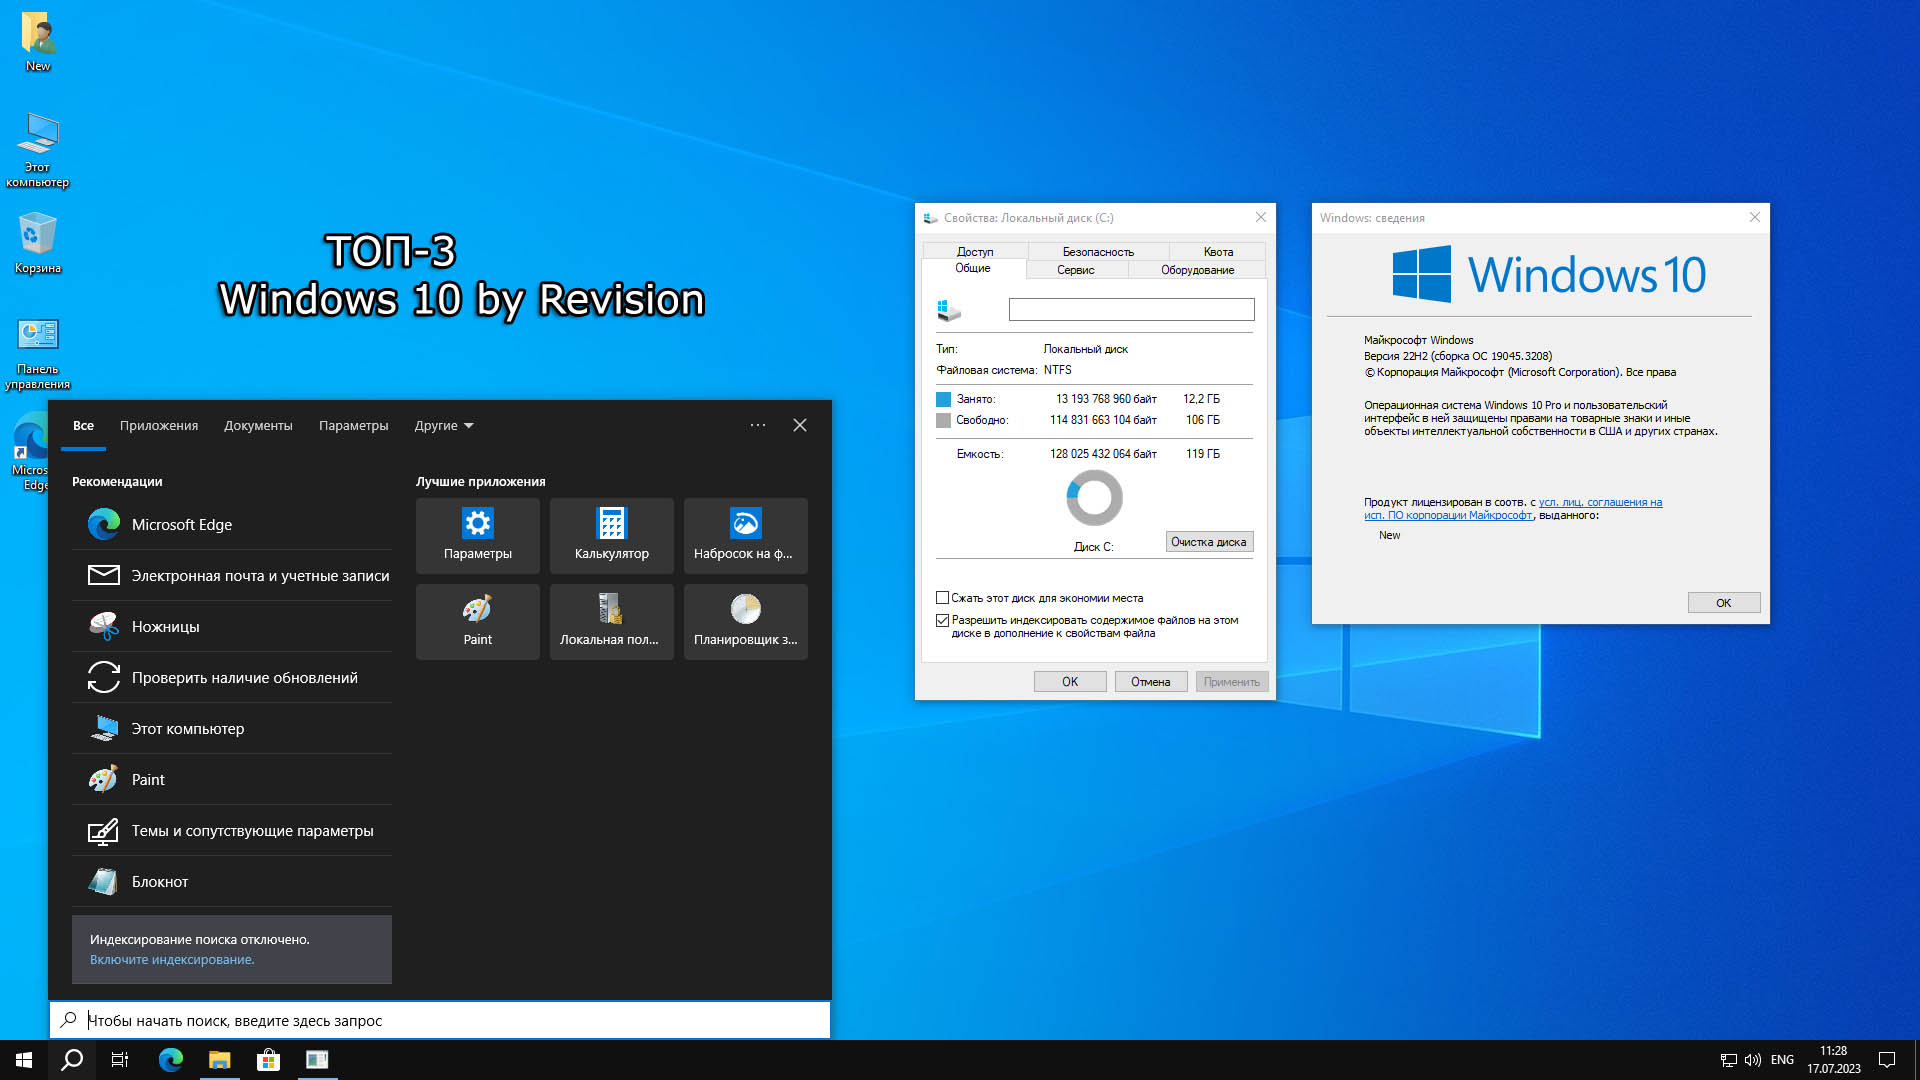Open the Paint tile in top apps
1920x1080 pixels.
477,621
